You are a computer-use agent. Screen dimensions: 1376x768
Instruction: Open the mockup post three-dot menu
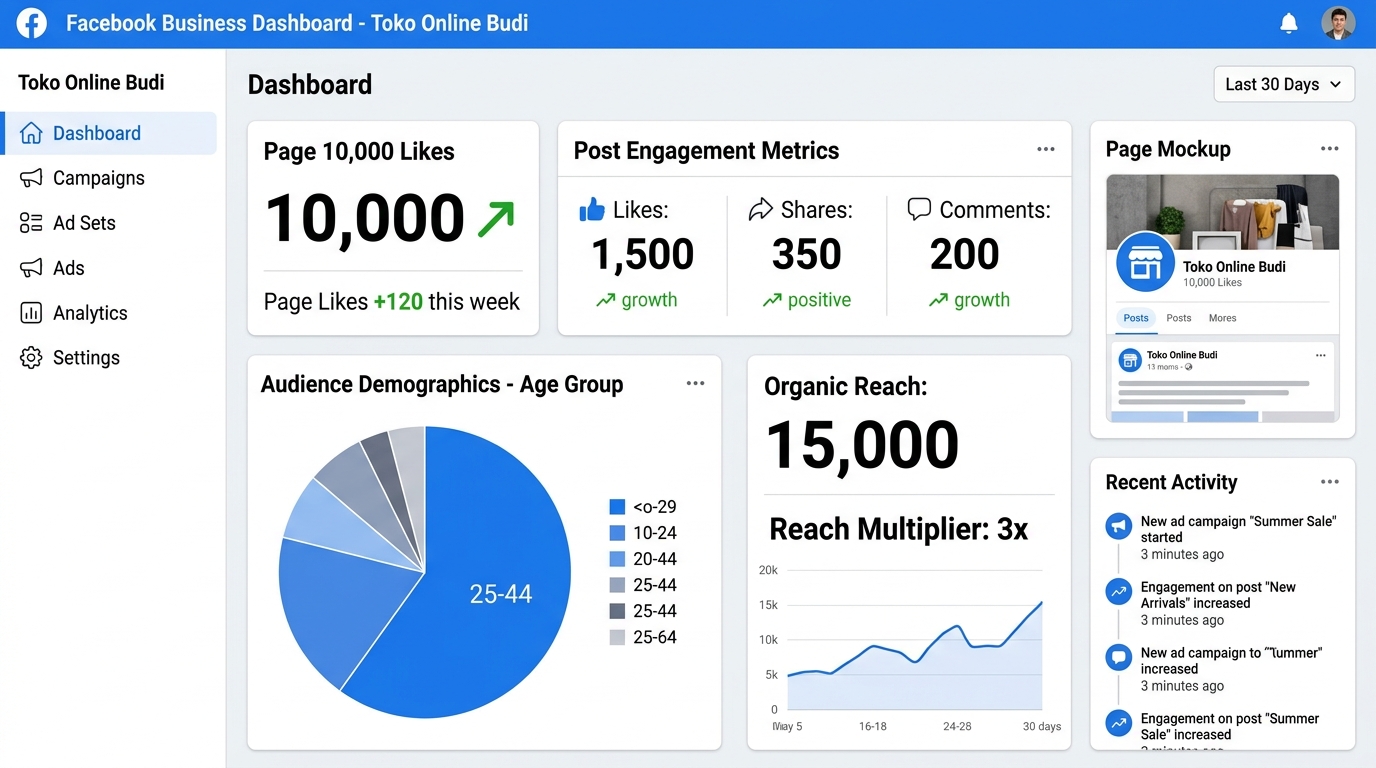[x=1321, y=355]
